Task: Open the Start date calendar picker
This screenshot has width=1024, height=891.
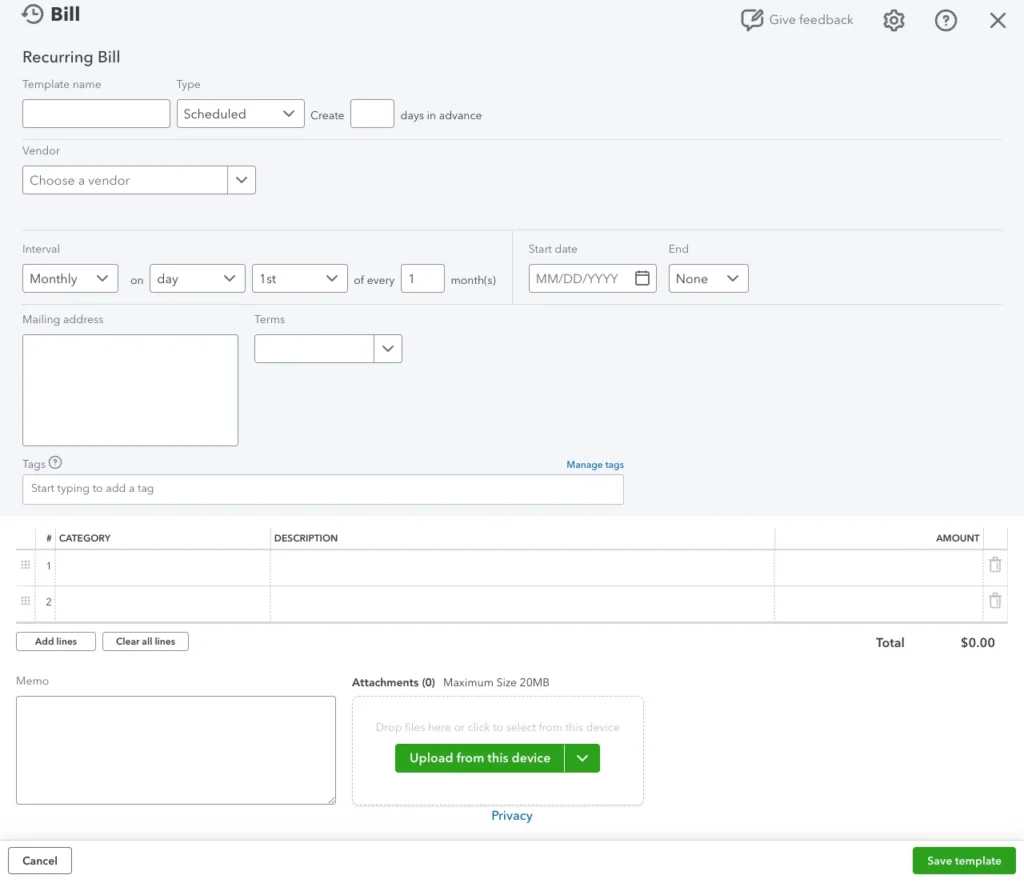Action: [643, 279]
